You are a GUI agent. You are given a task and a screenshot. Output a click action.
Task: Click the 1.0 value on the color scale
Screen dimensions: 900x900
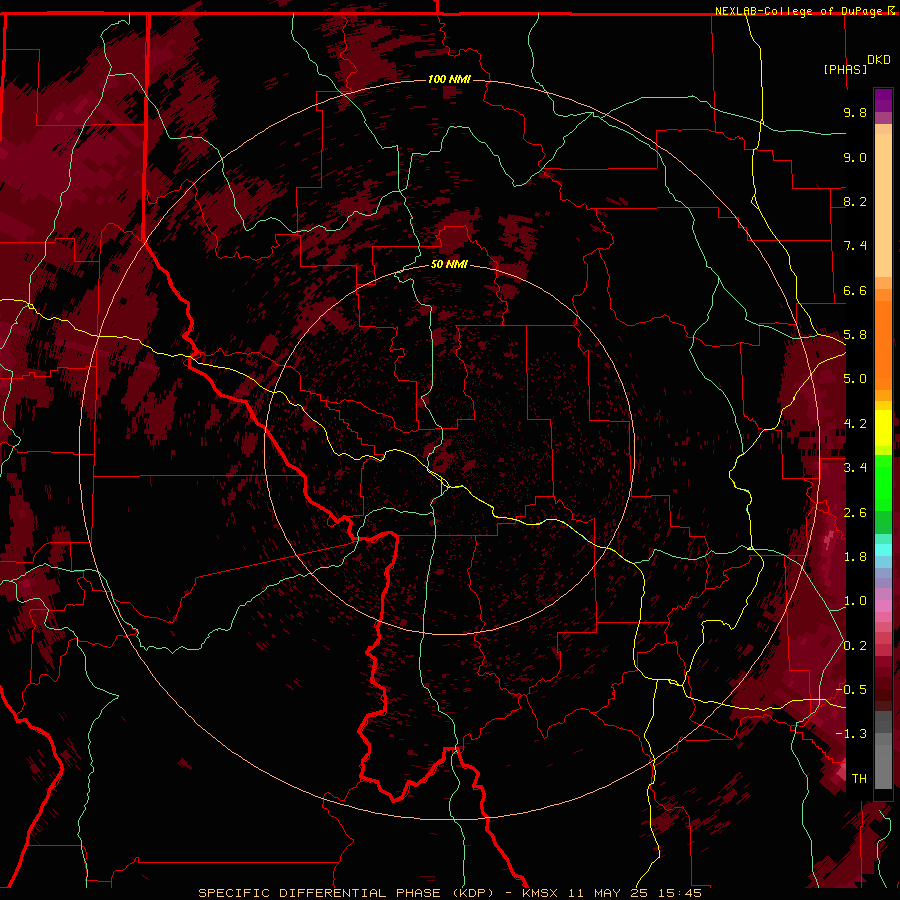click(855, 601)
